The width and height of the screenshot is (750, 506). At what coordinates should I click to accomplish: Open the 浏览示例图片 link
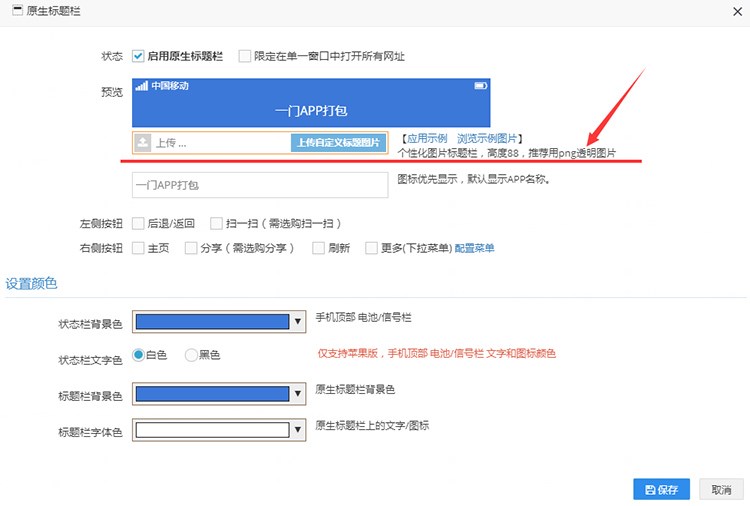pos(487,139)
